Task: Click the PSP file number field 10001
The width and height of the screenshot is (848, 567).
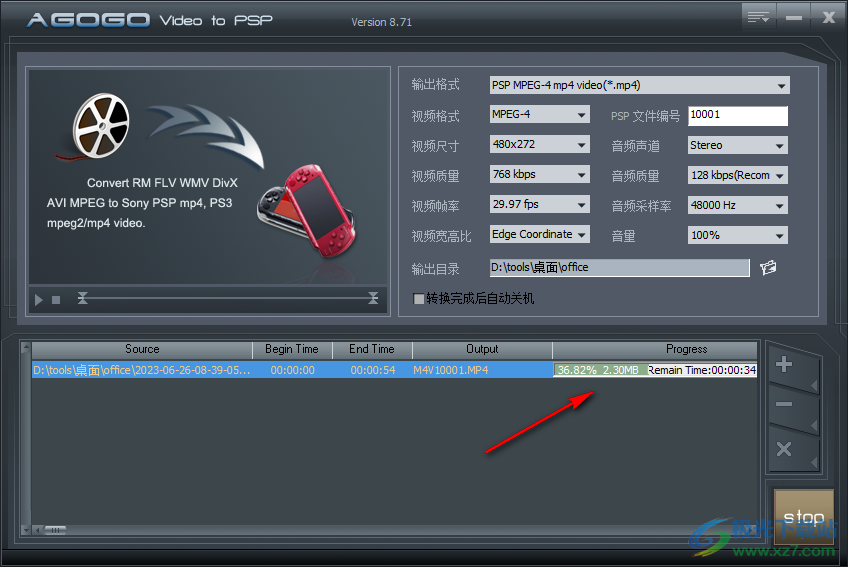Action: coord(738,115)
